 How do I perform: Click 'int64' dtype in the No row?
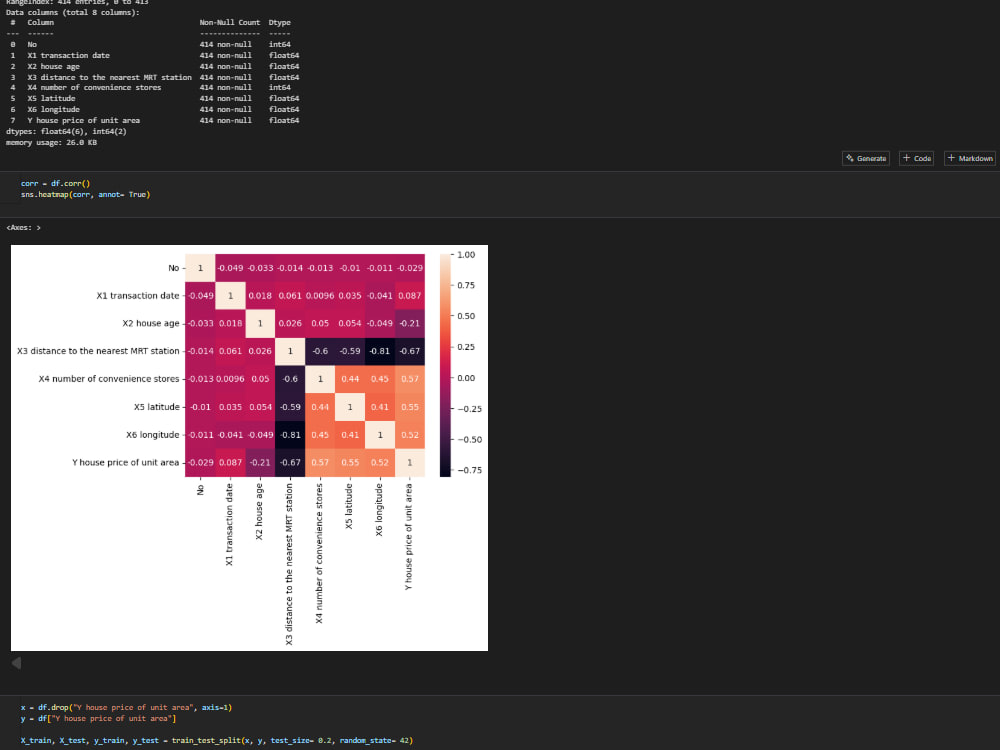click(x=279, y=45)
